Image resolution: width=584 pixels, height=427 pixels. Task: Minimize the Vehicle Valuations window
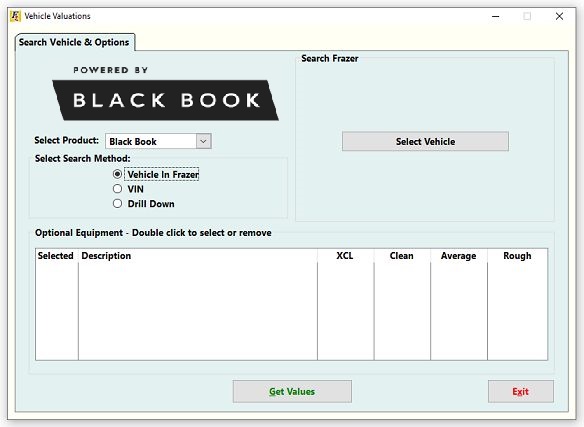point(495,16)
